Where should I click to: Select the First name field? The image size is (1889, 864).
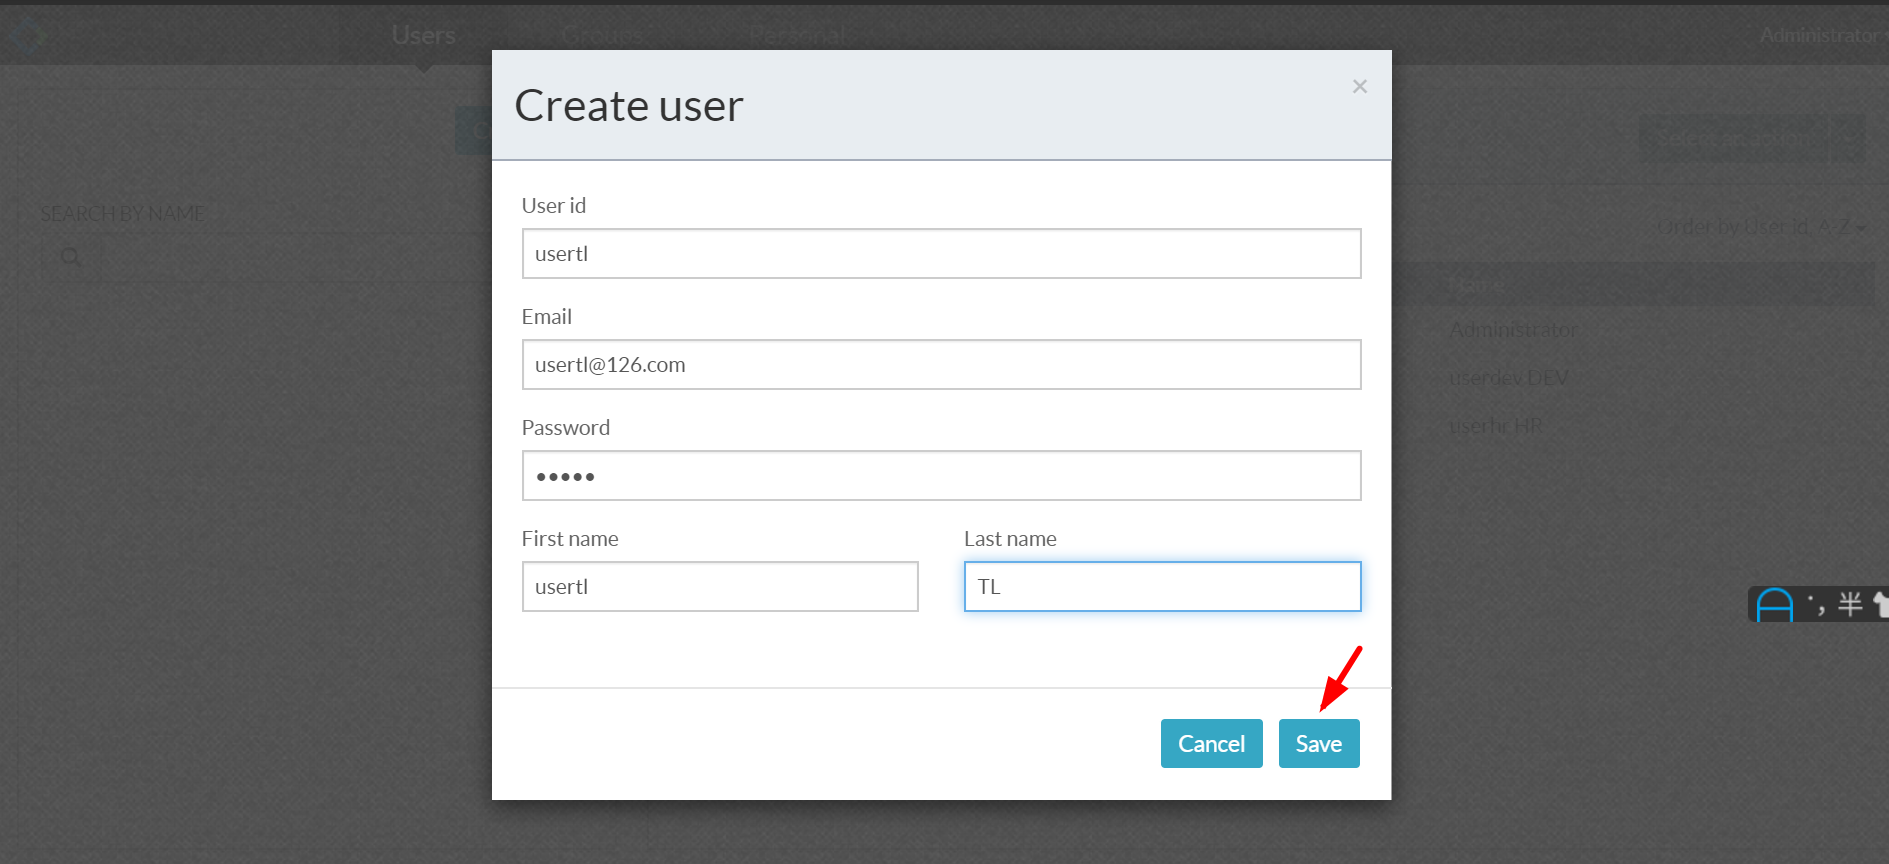click(720, 587)
